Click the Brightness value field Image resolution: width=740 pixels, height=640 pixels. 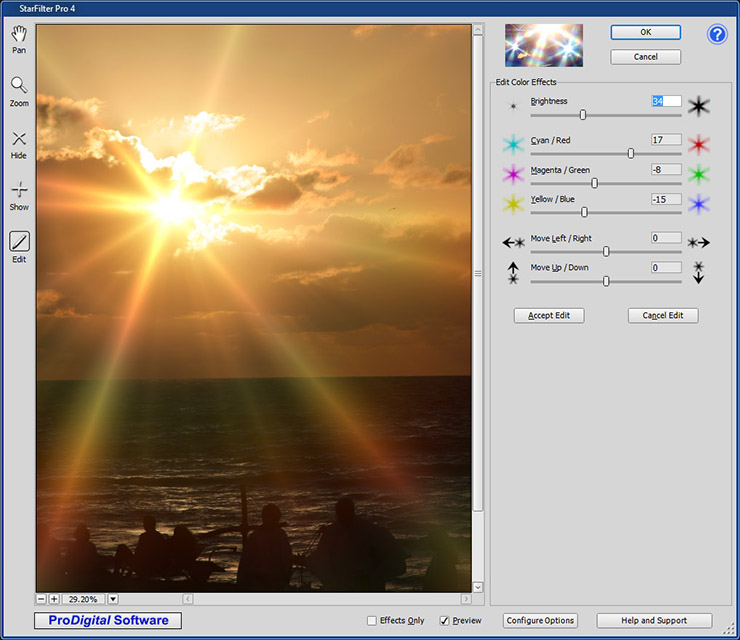tap(666, 101)
